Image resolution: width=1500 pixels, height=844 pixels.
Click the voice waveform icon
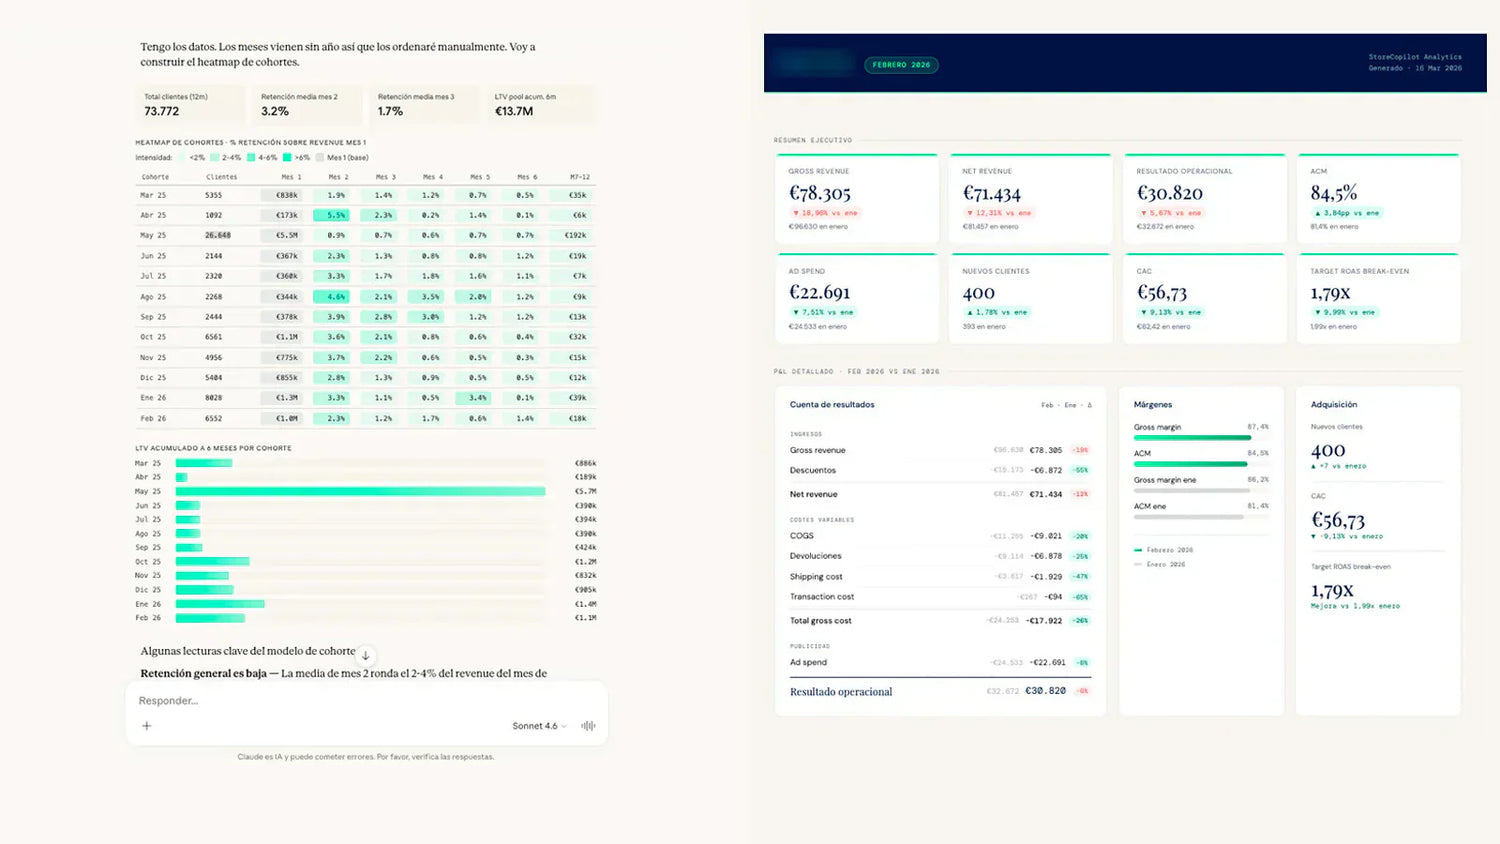pos(588,726)
